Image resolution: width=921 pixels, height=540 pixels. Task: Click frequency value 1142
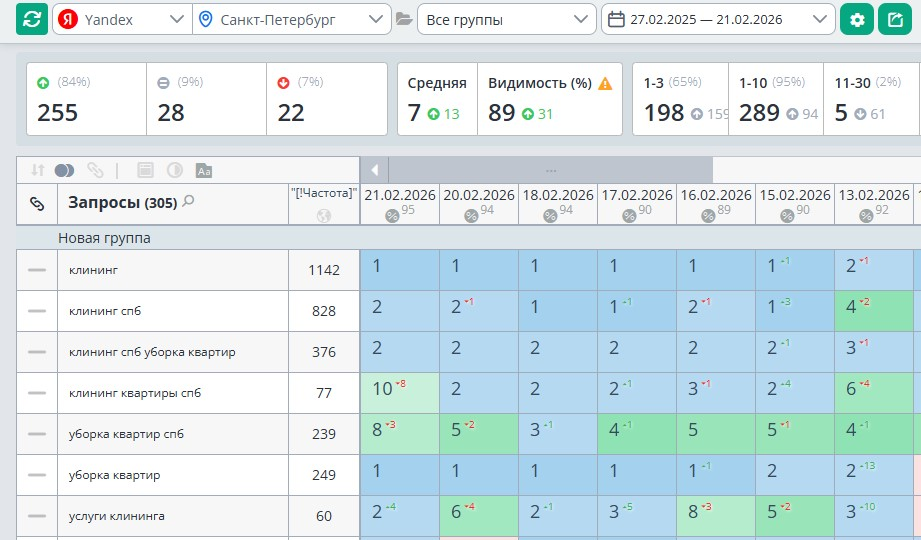click(x=324, y=270)
